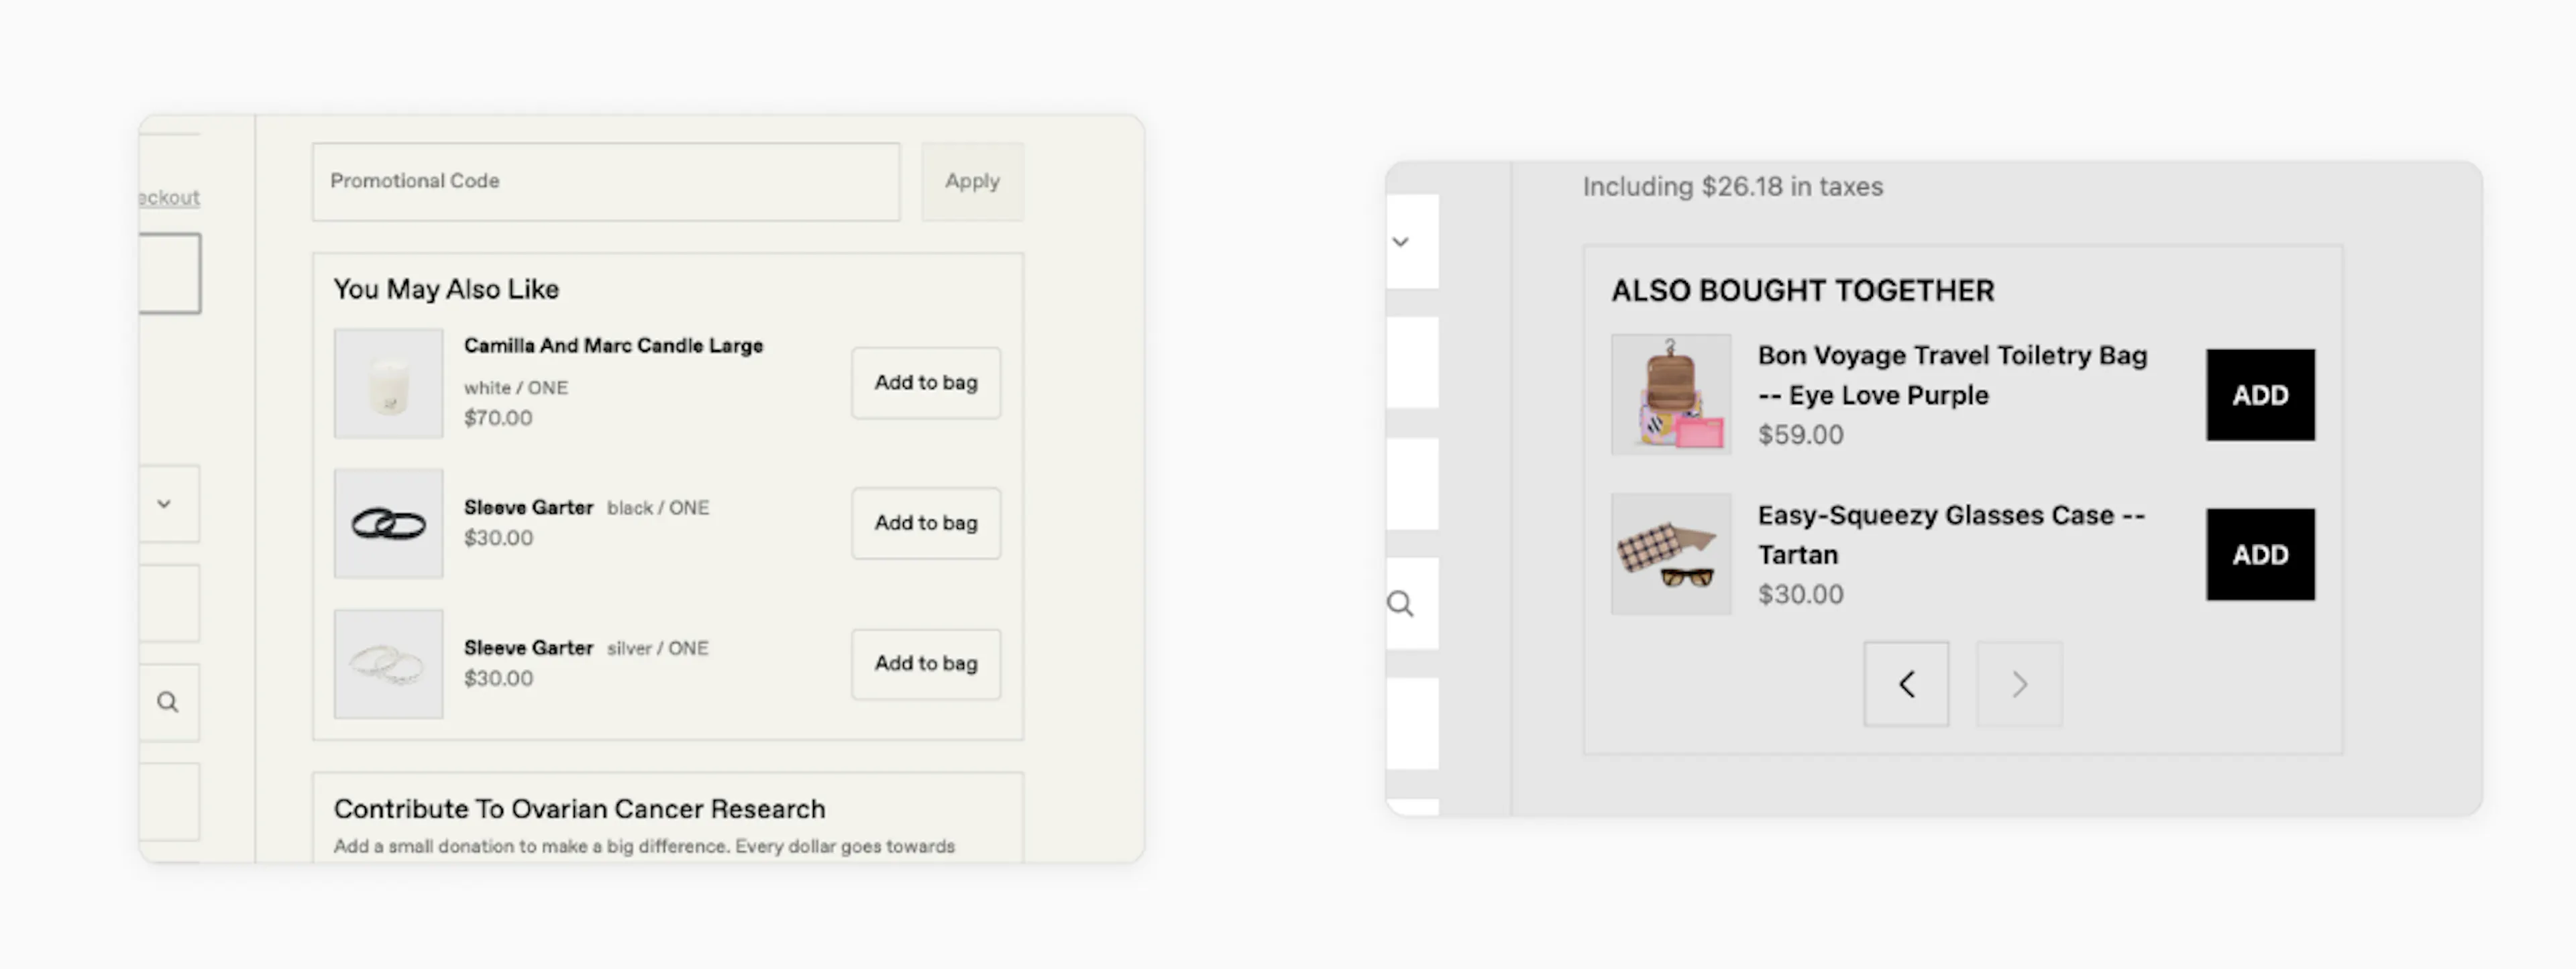2576x969 pixels.
Task: Click the 'ALSO BOUGHT TOGETHER' heading
Action: point(1802,290)
